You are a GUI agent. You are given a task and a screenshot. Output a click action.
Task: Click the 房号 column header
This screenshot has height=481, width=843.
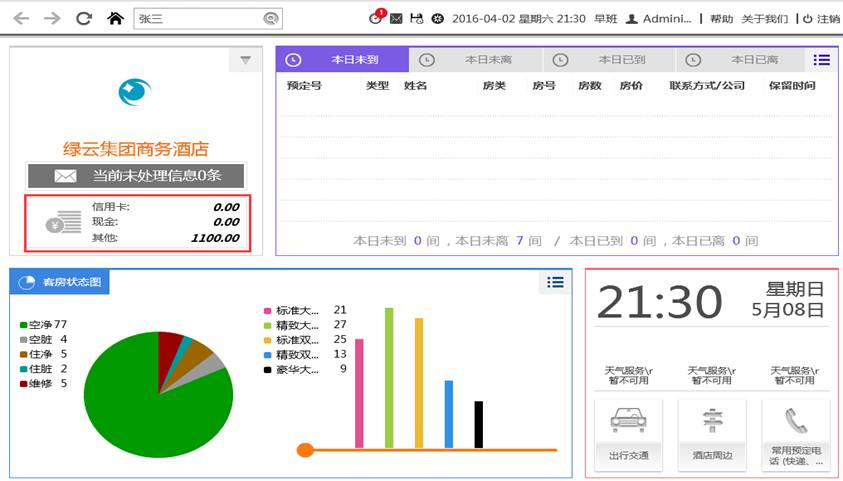pyautogui.click(x=544, y=85)
